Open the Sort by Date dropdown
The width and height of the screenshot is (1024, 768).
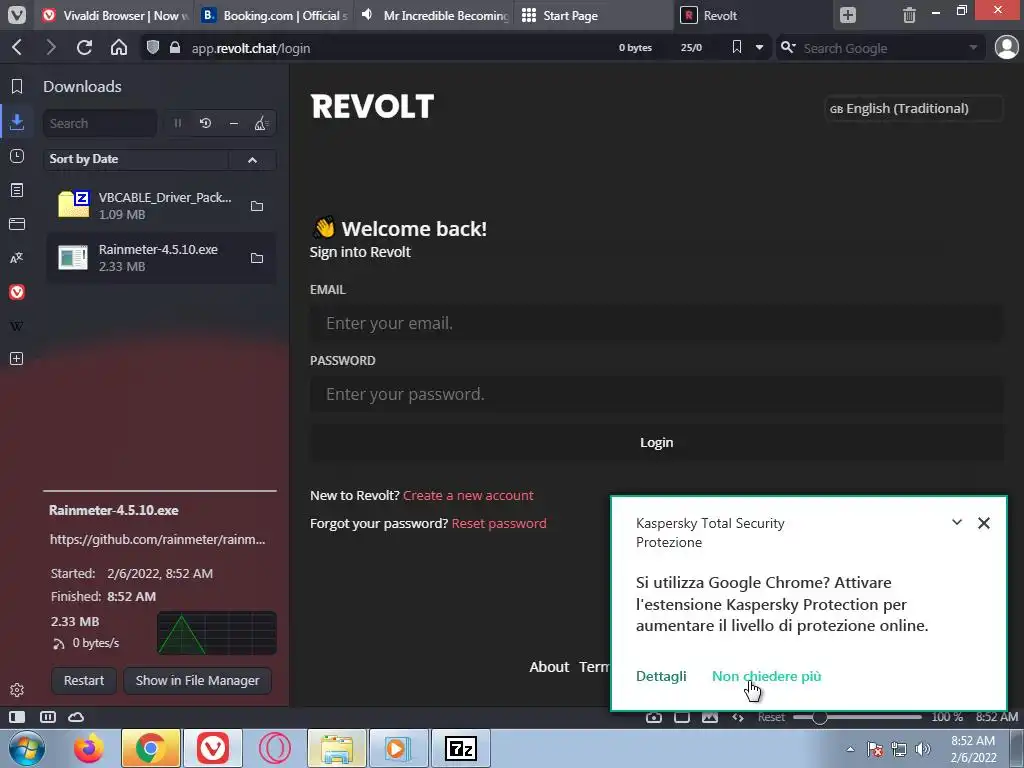[x=136, y=159]
